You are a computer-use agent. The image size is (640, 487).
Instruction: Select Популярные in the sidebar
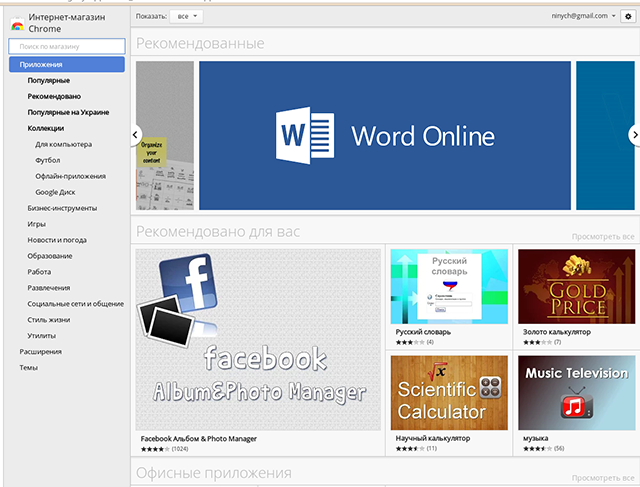pyautogui.click(x=49, y=80)
